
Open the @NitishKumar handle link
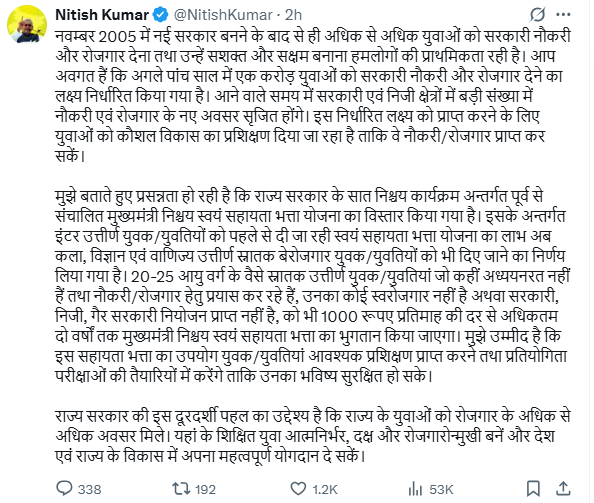click(x=223, y=15)
